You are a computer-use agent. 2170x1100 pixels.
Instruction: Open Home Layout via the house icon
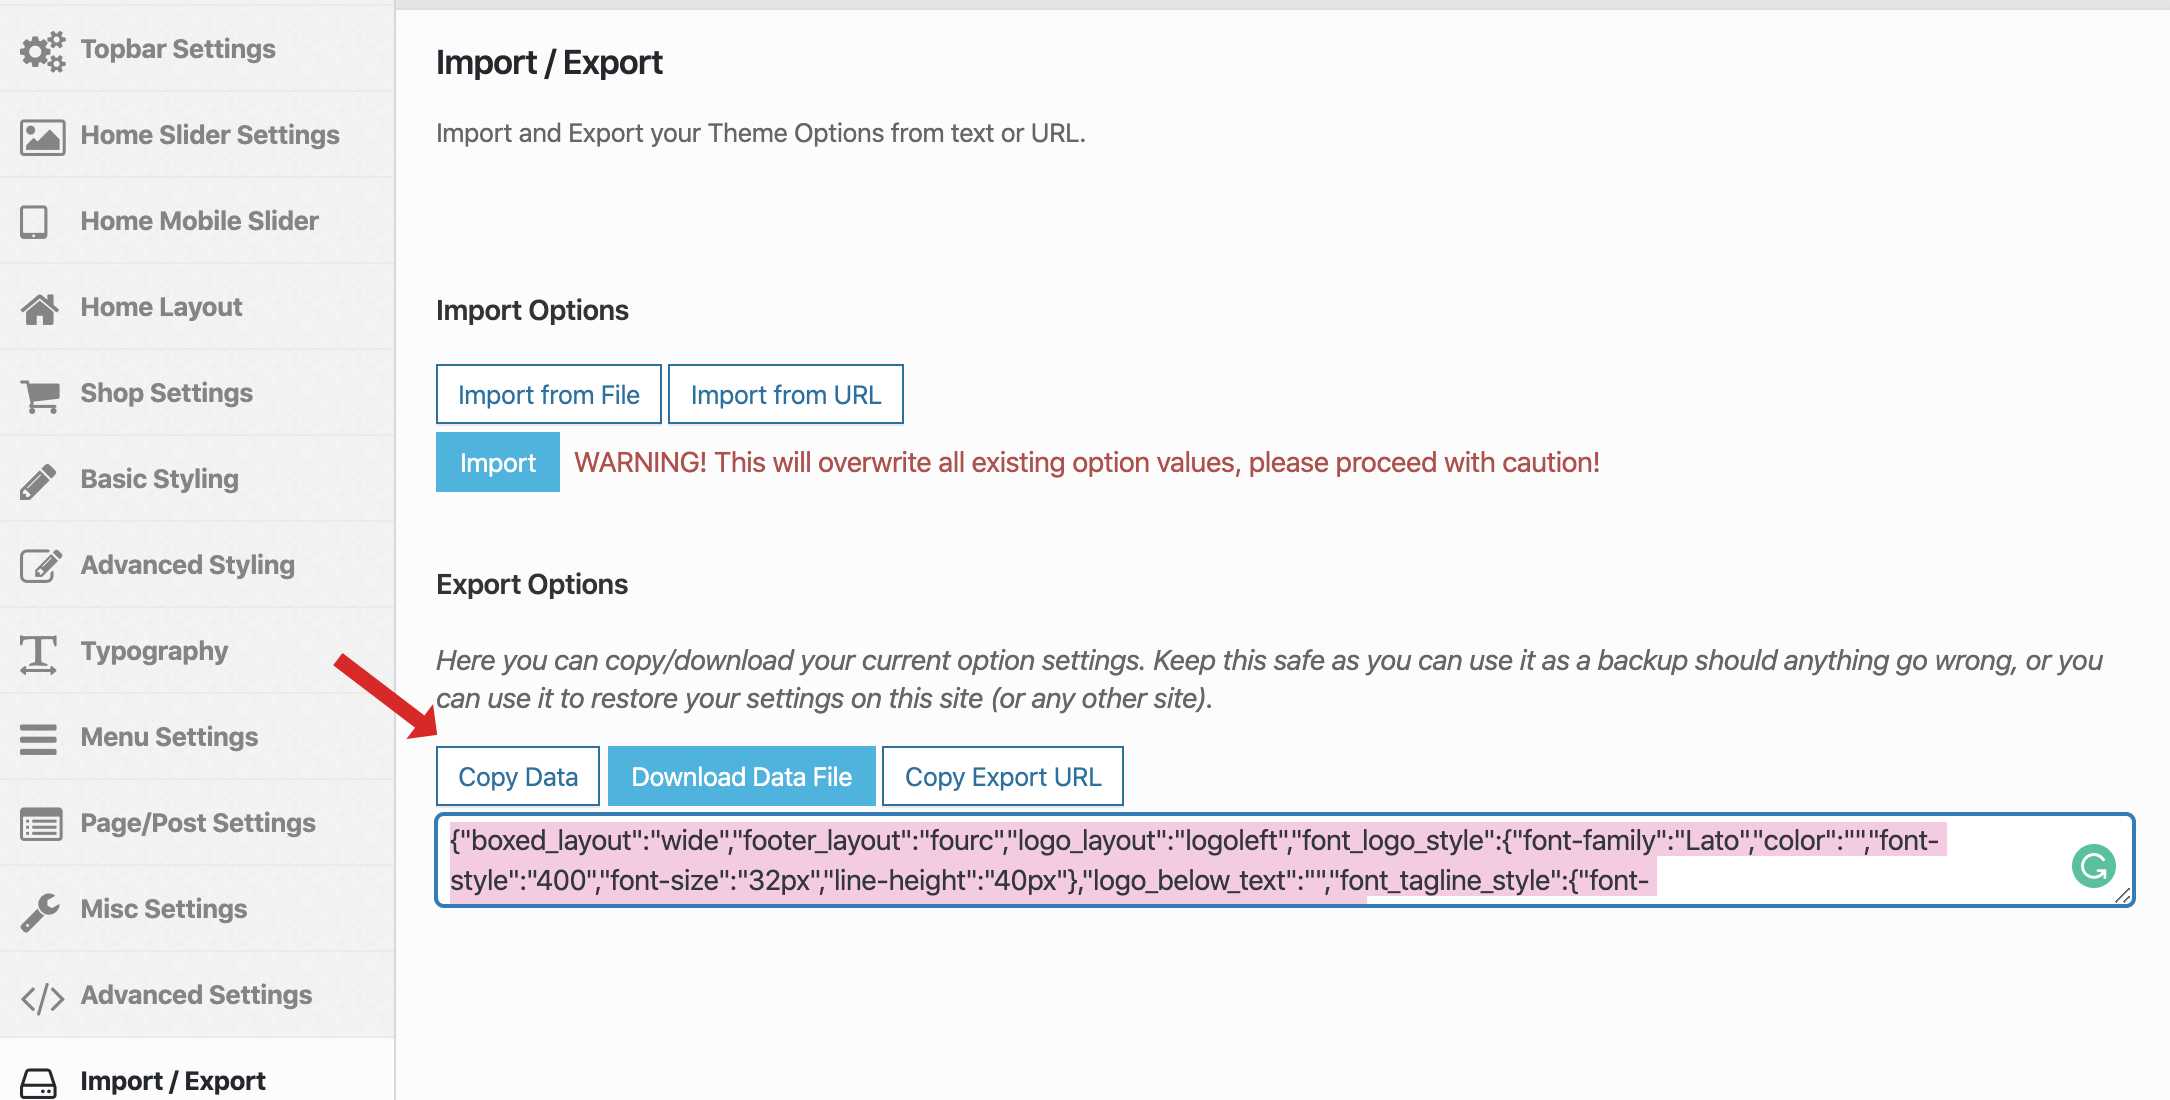pos(38,307)
